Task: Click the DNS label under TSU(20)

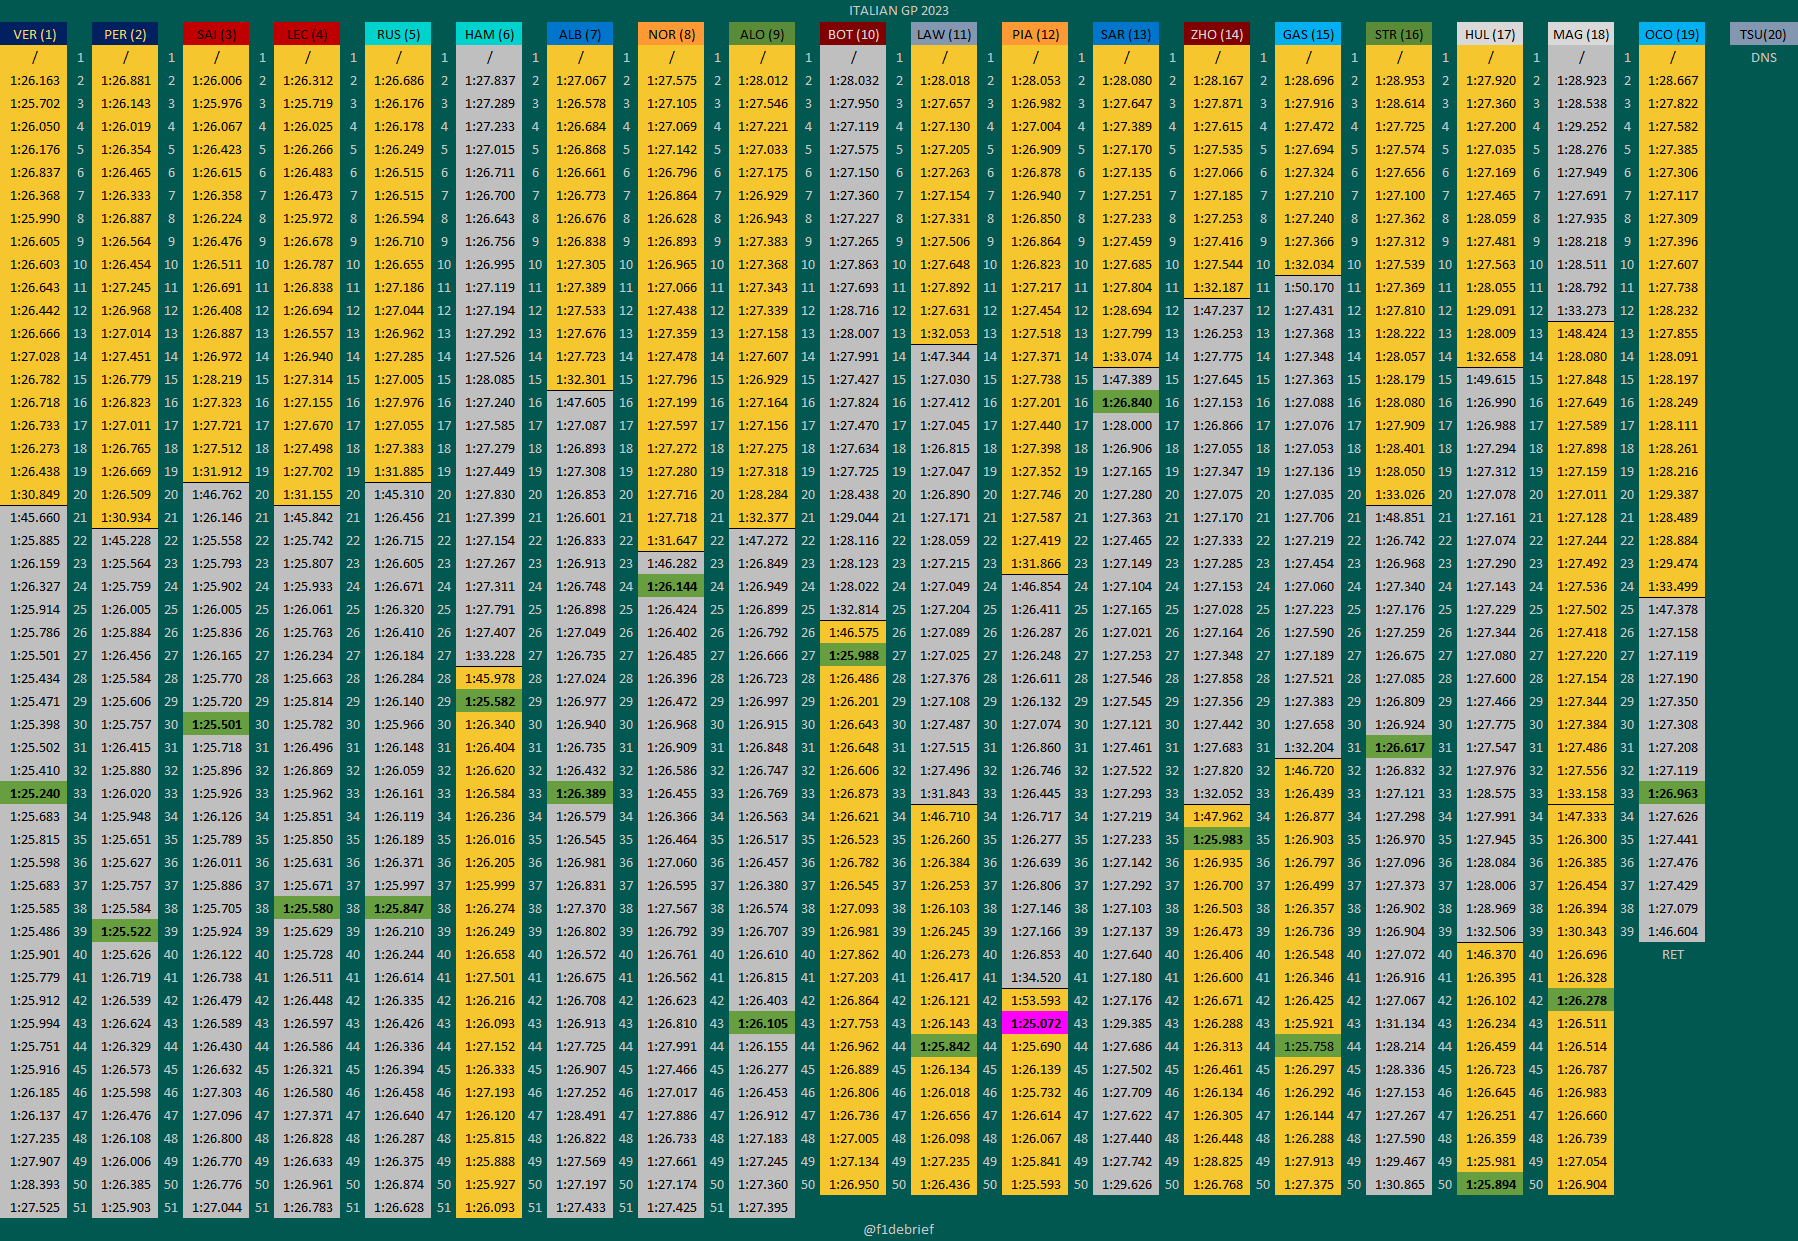Action: (1764, 57)
